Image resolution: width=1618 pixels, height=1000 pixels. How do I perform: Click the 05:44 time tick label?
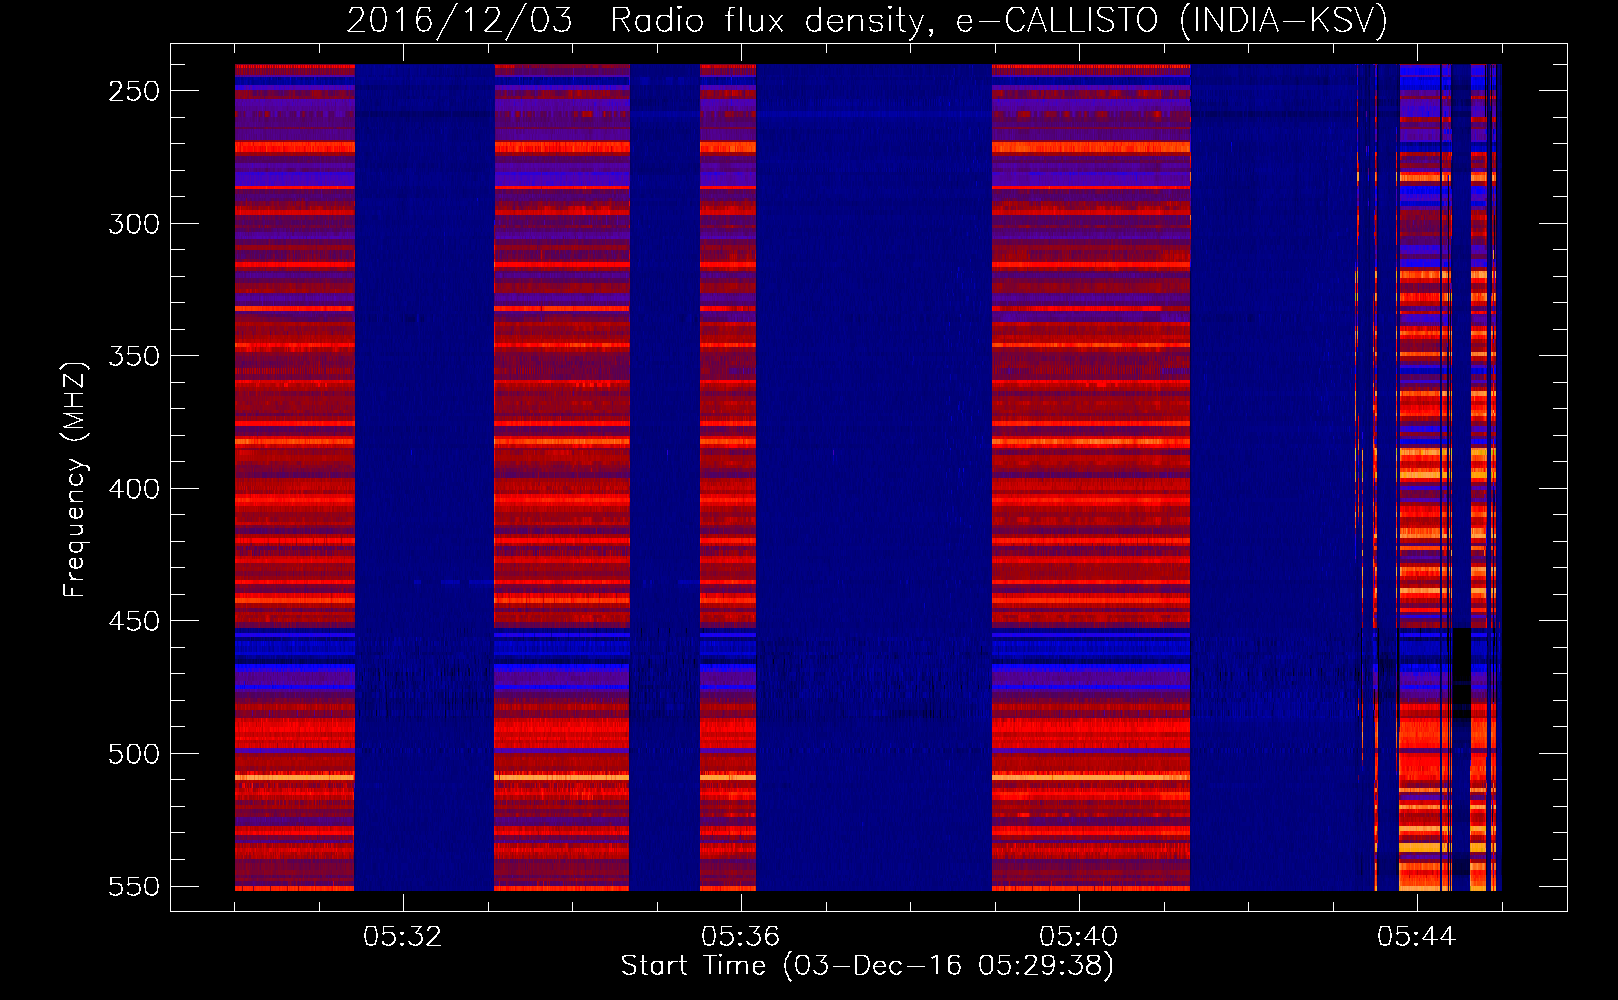click(x=1416, y=937)
